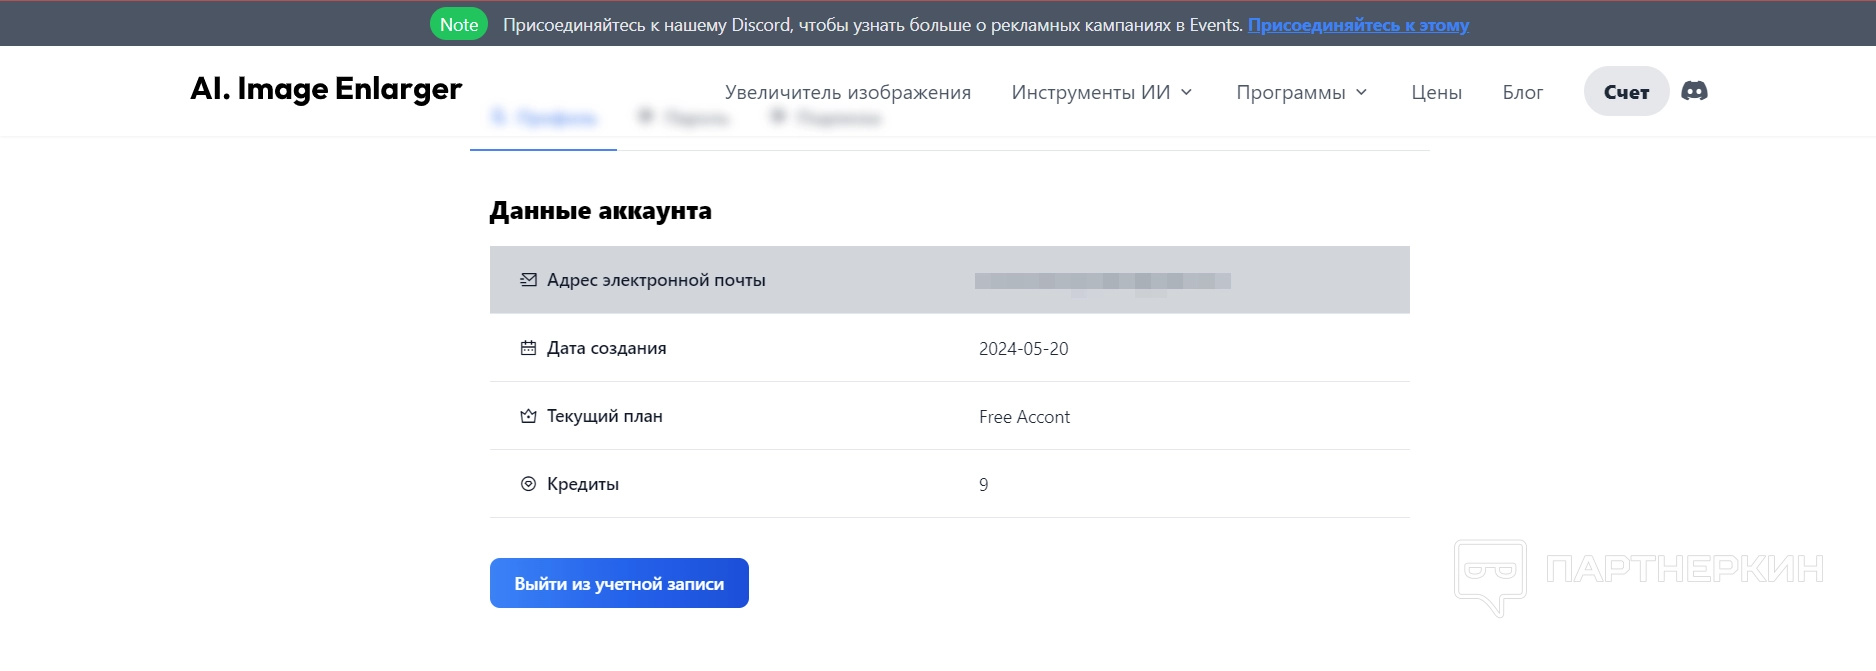Expand the Инструменты ИИ dropdown
This screenshot has height=671, width=1876.
pos(1102,92)
